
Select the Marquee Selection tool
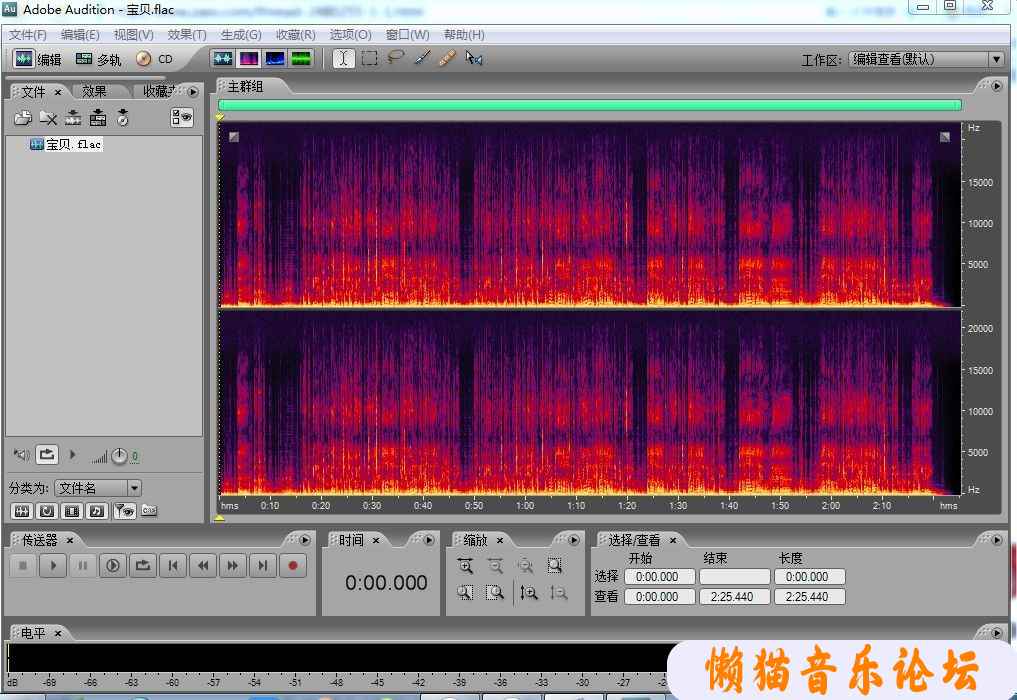370,58
